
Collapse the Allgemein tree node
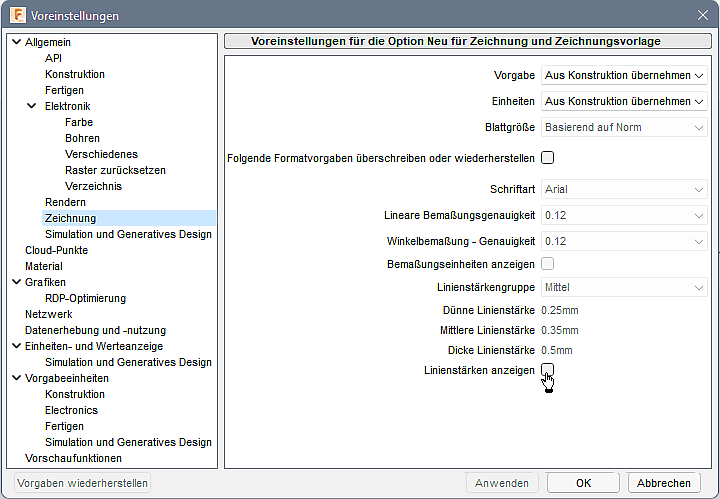tap(14, 42)
